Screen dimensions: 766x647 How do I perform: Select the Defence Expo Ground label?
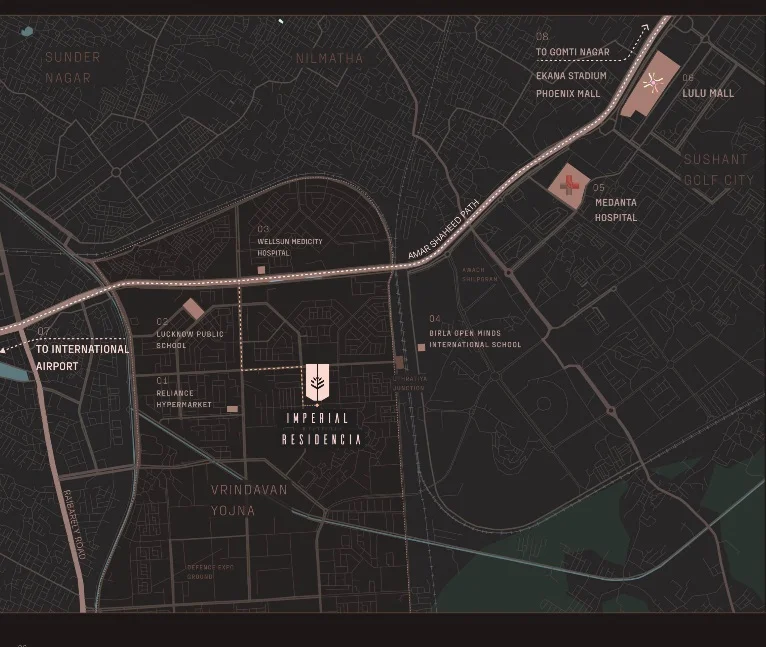pyautogui.click(x=208, y=572)
